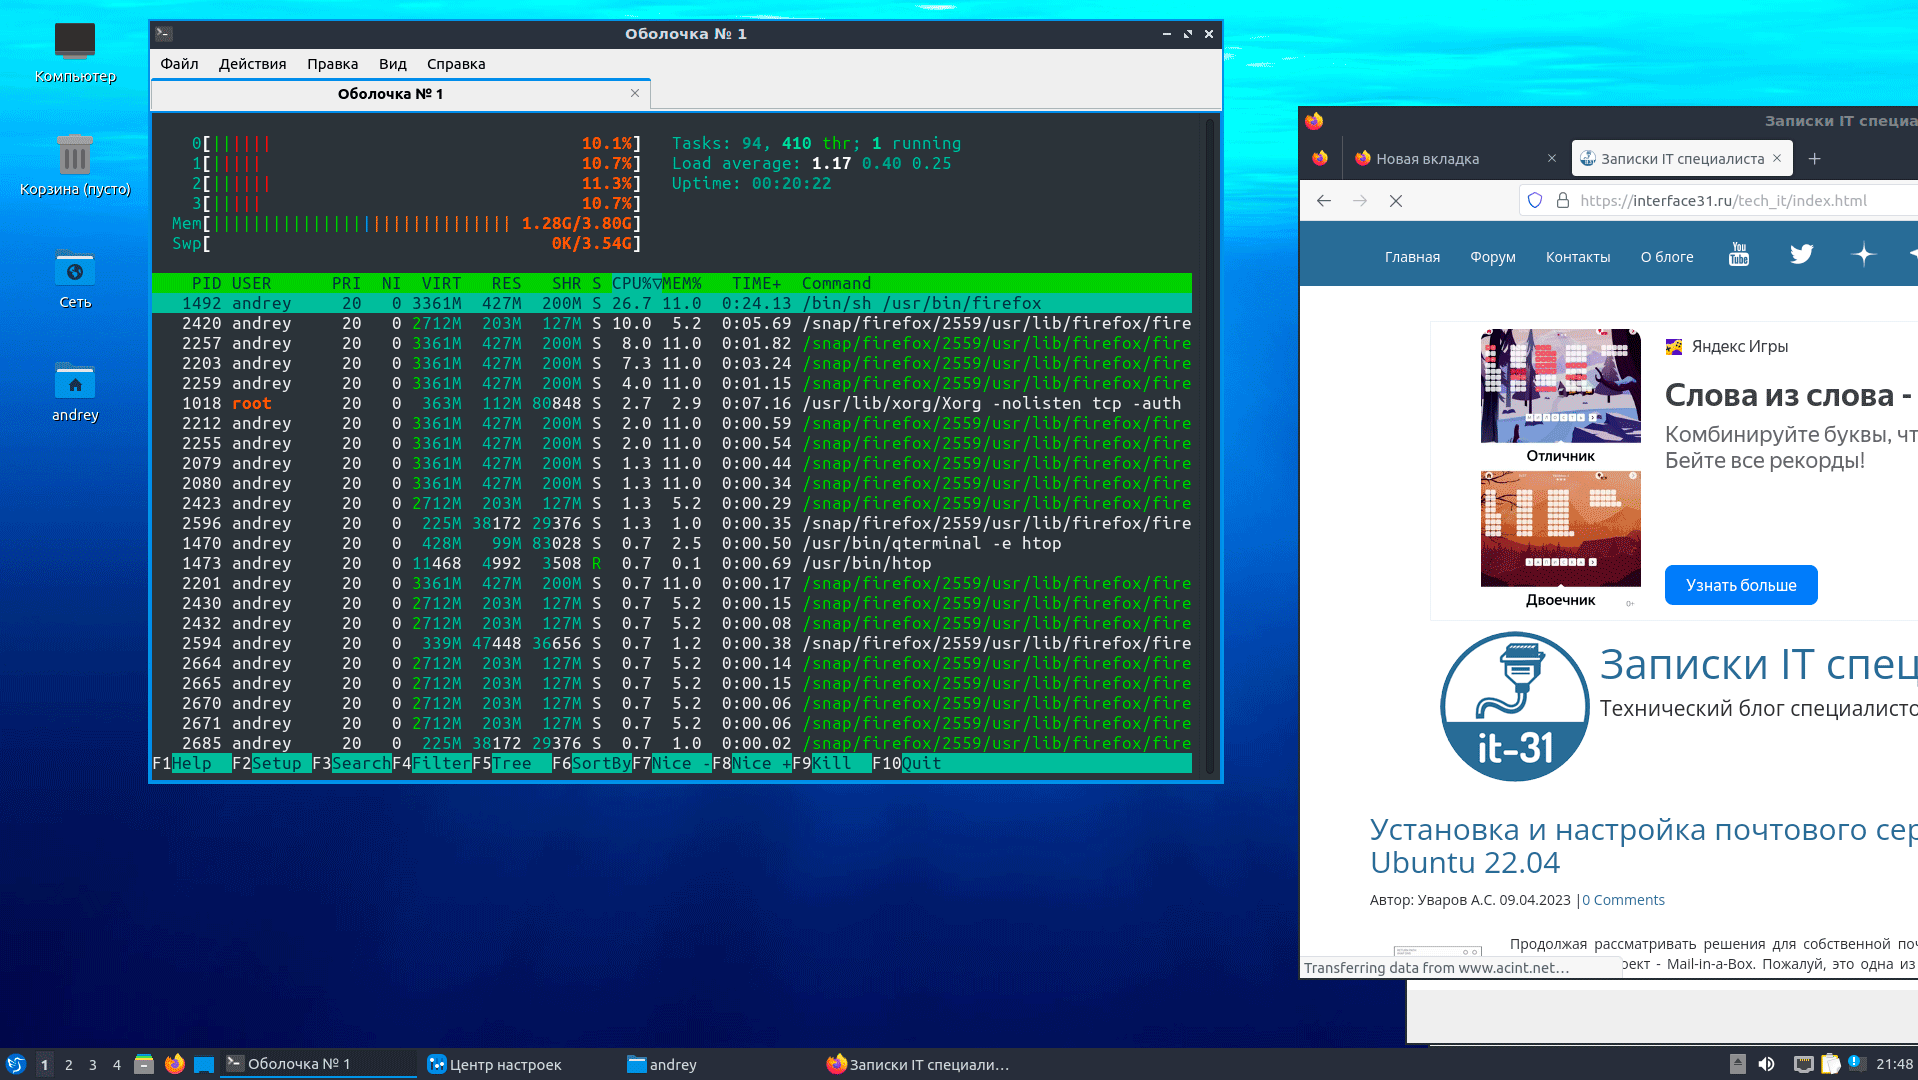Sort htop processes by the MEM% column
Screen dimensions: 1918x1080
[682, 284]
